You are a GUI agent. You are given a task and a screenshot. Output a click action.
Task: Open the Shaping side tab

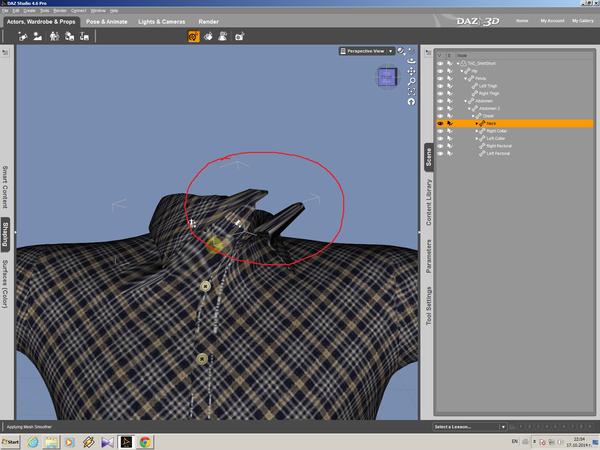tap(5, 235)
